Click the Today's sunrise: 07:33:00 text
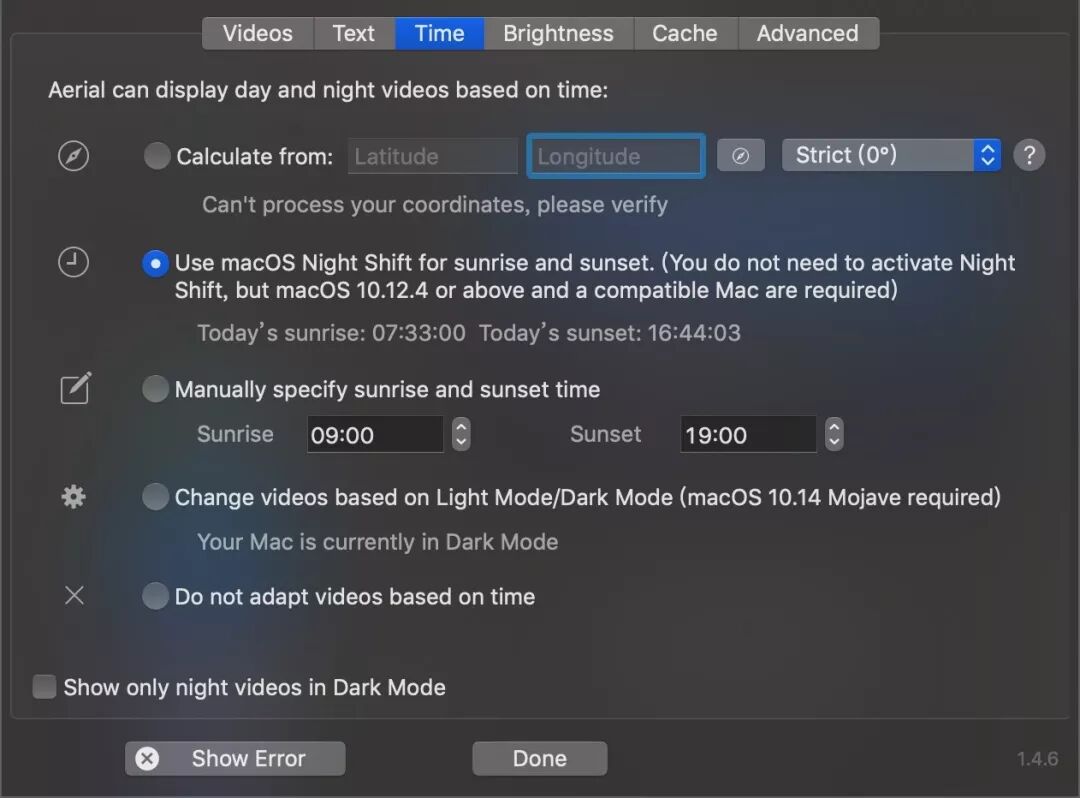The image size is (1080, 798). pyautogui.click(x=331, y=333)
